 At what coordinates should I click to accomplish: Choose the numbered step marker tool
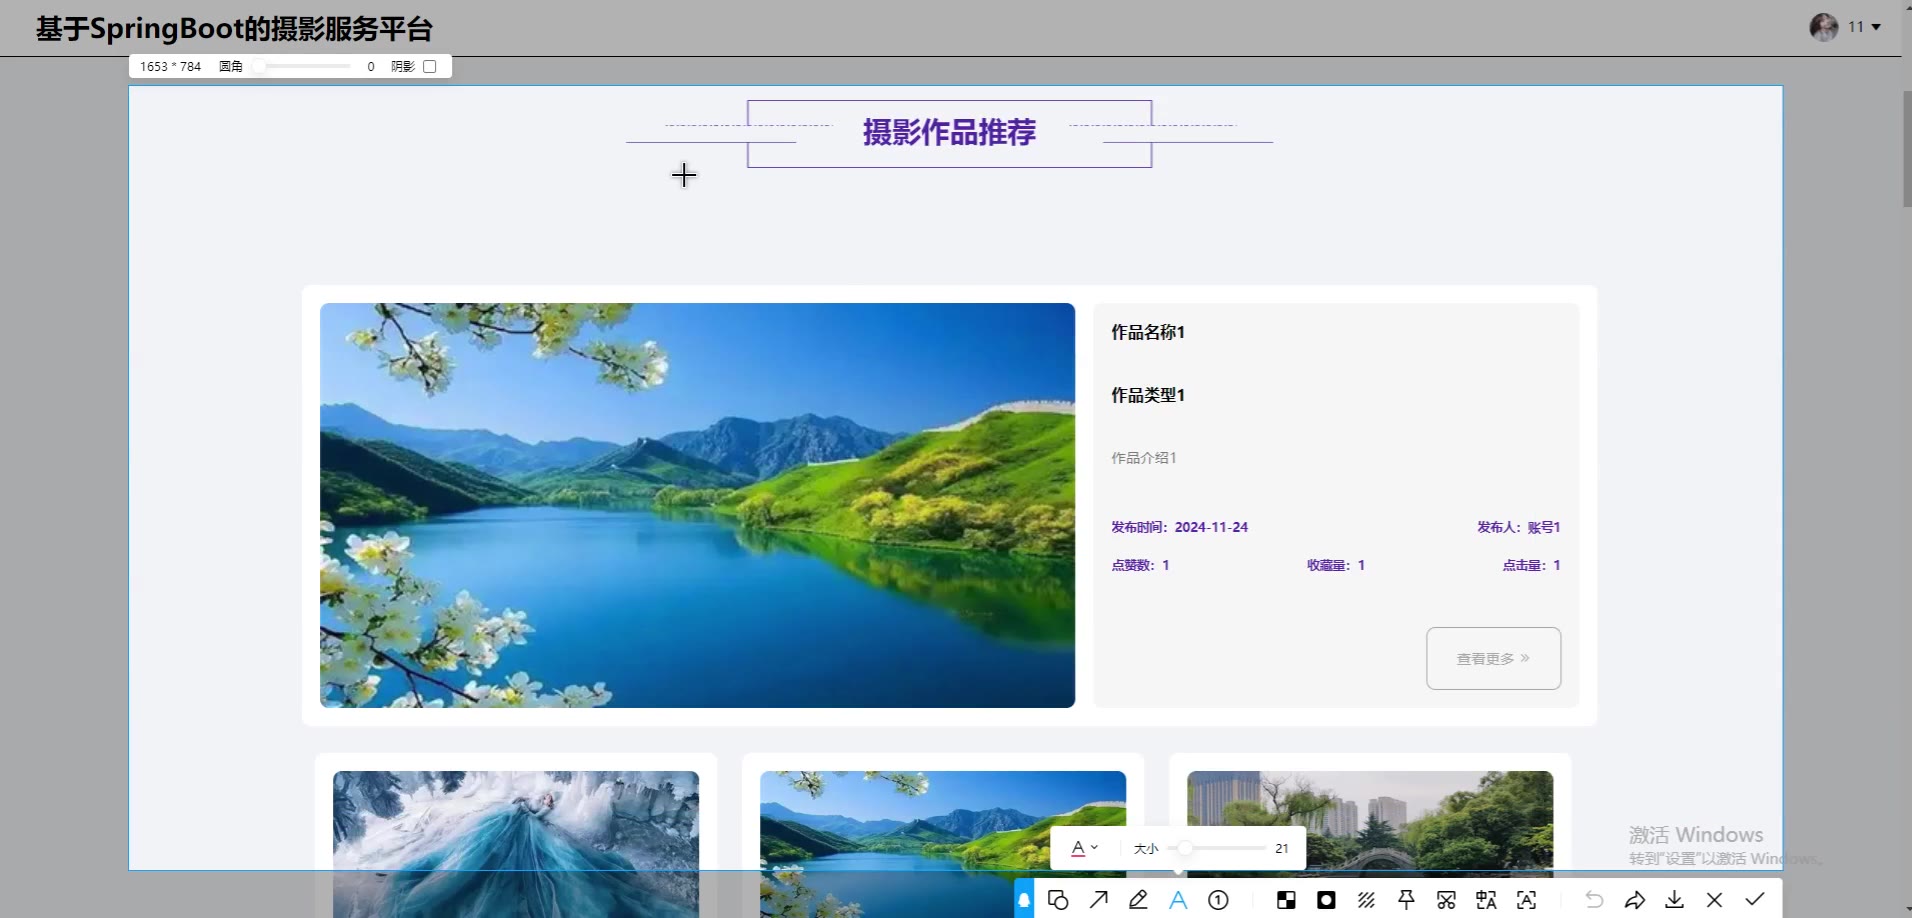pyautogui.click(x=1218, y=900)
